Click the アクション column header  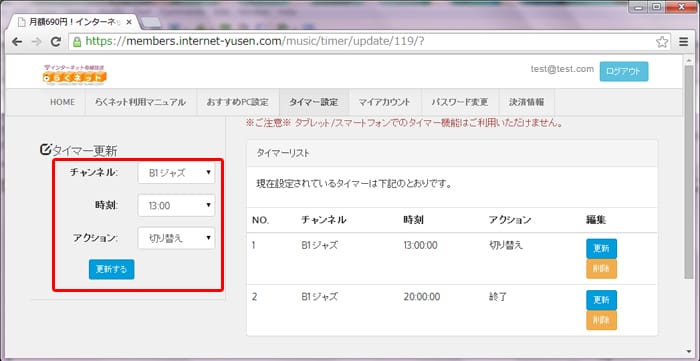[510, 220]
